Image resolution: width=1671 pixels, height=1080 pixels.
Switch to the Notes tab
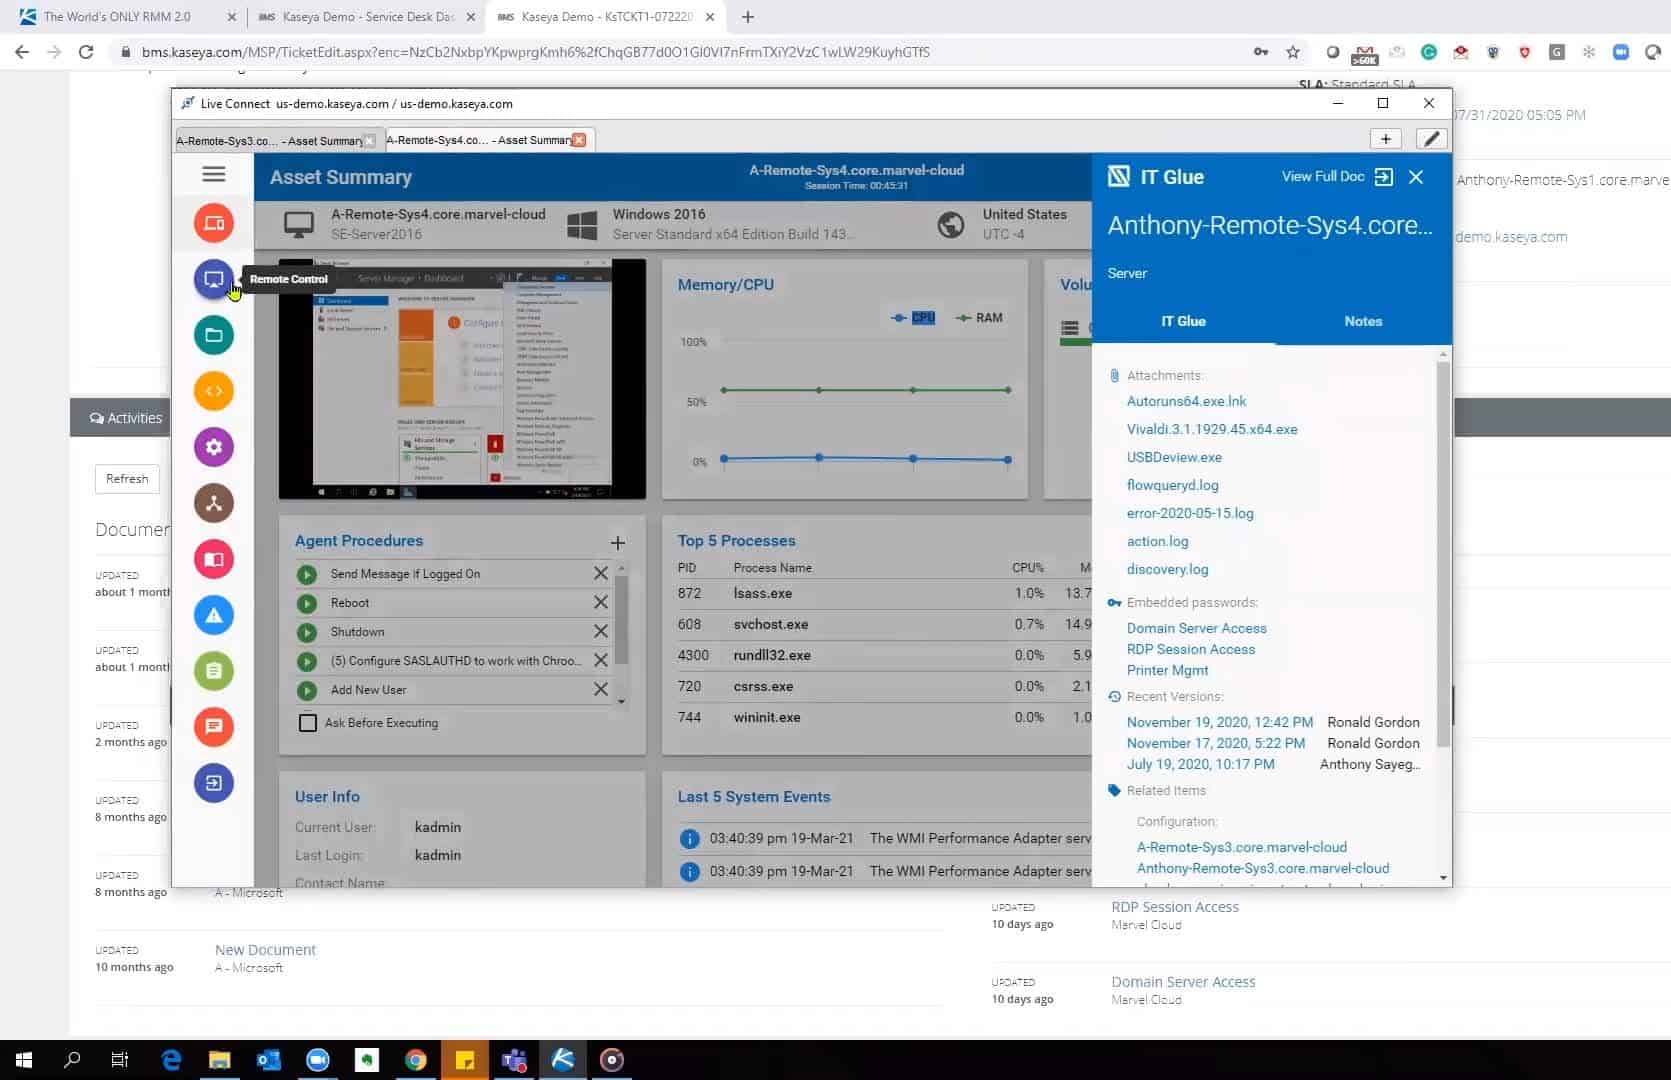click(x=1363, y=321)
